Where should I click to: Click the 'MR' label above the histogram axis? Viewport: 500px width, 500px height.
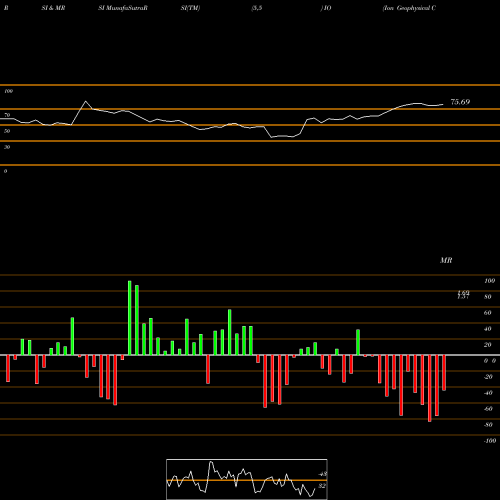coord(446,260)
